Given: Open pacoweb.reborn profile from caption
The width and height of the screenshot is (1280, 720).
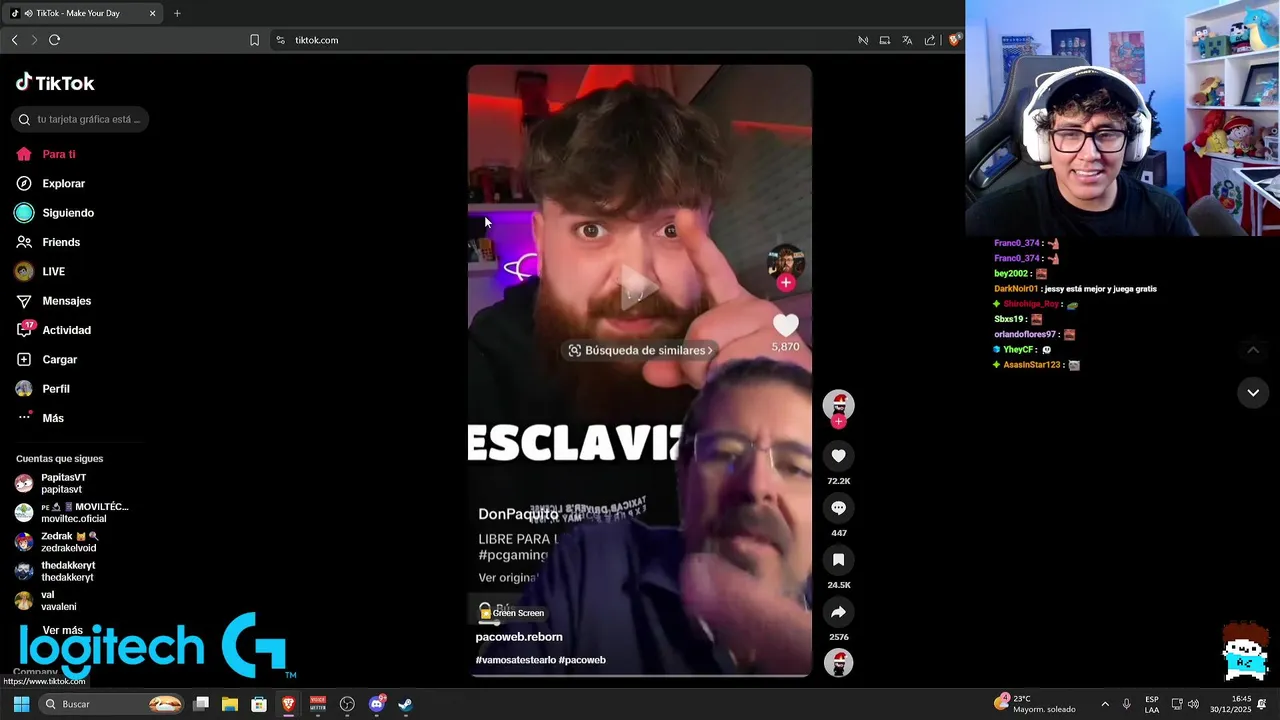Looking at the screenshot, I should [x=519, y=637].
